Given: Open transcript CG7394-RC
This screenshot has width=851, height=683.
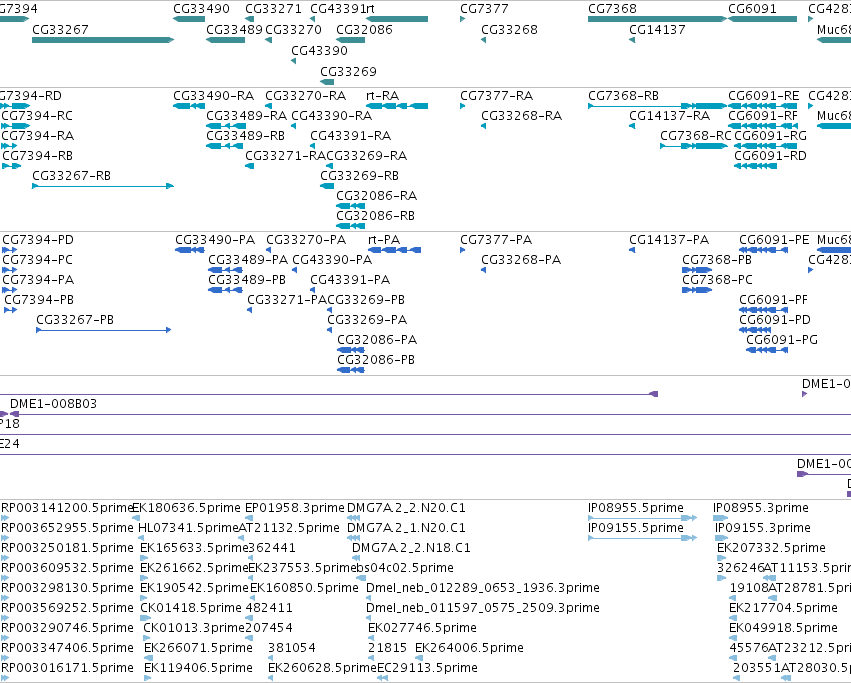Looking at the screenshot, I should pyautogui.click(x=37, y=116).
